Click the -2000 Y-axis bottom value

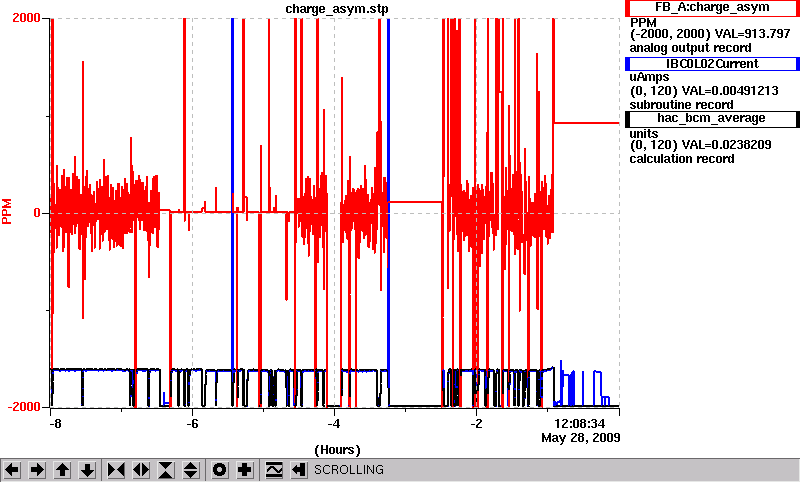tap(23, 407)
